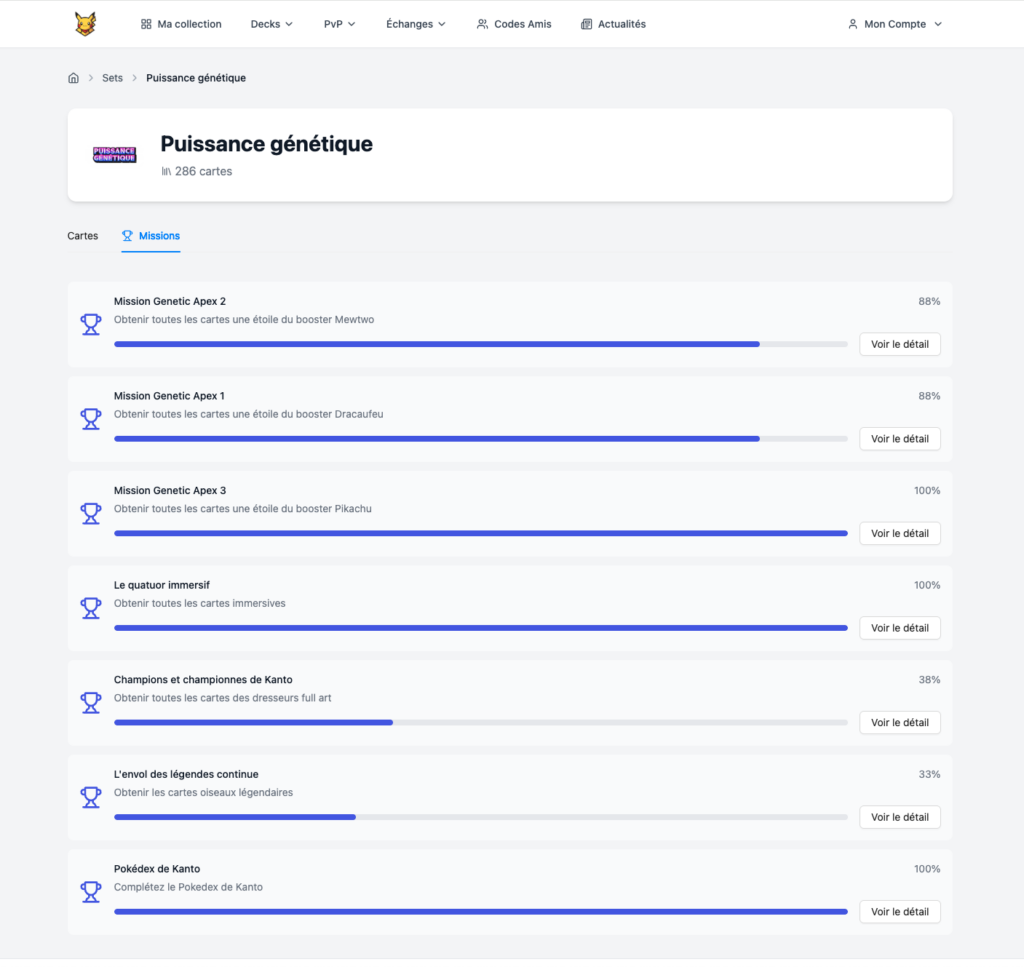Click the Le quatuor immersif title

[162, 585]
